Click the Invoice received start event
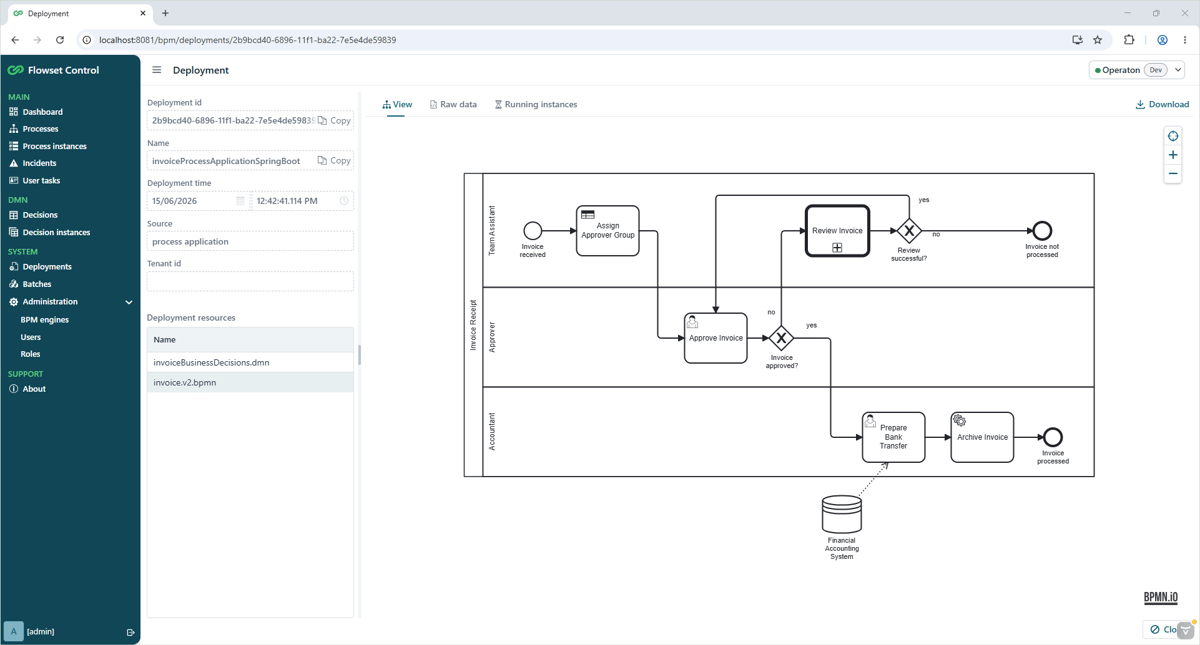Image resolution: width=1200 pixels, height=645 pixels. coord(533,231)
